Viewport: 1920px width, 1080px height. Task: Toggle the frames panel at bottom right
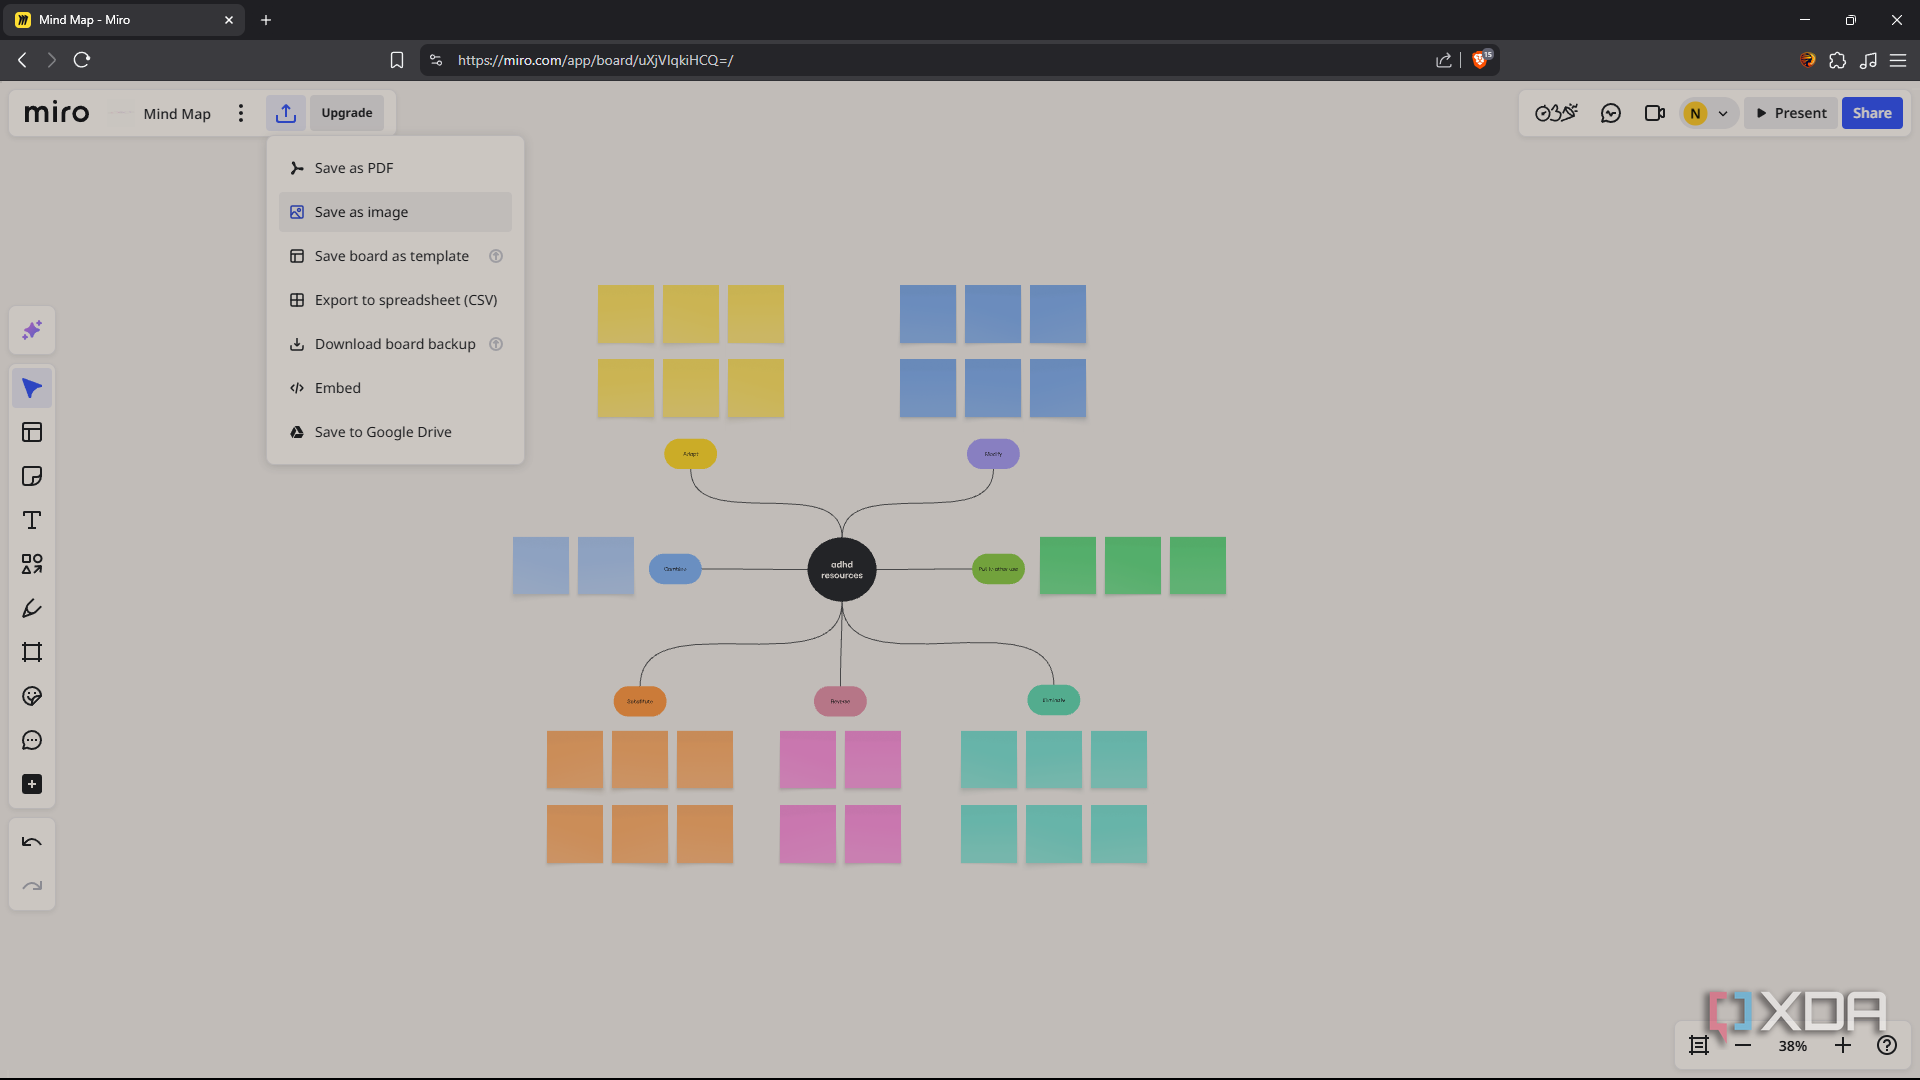[1699, 1045]
